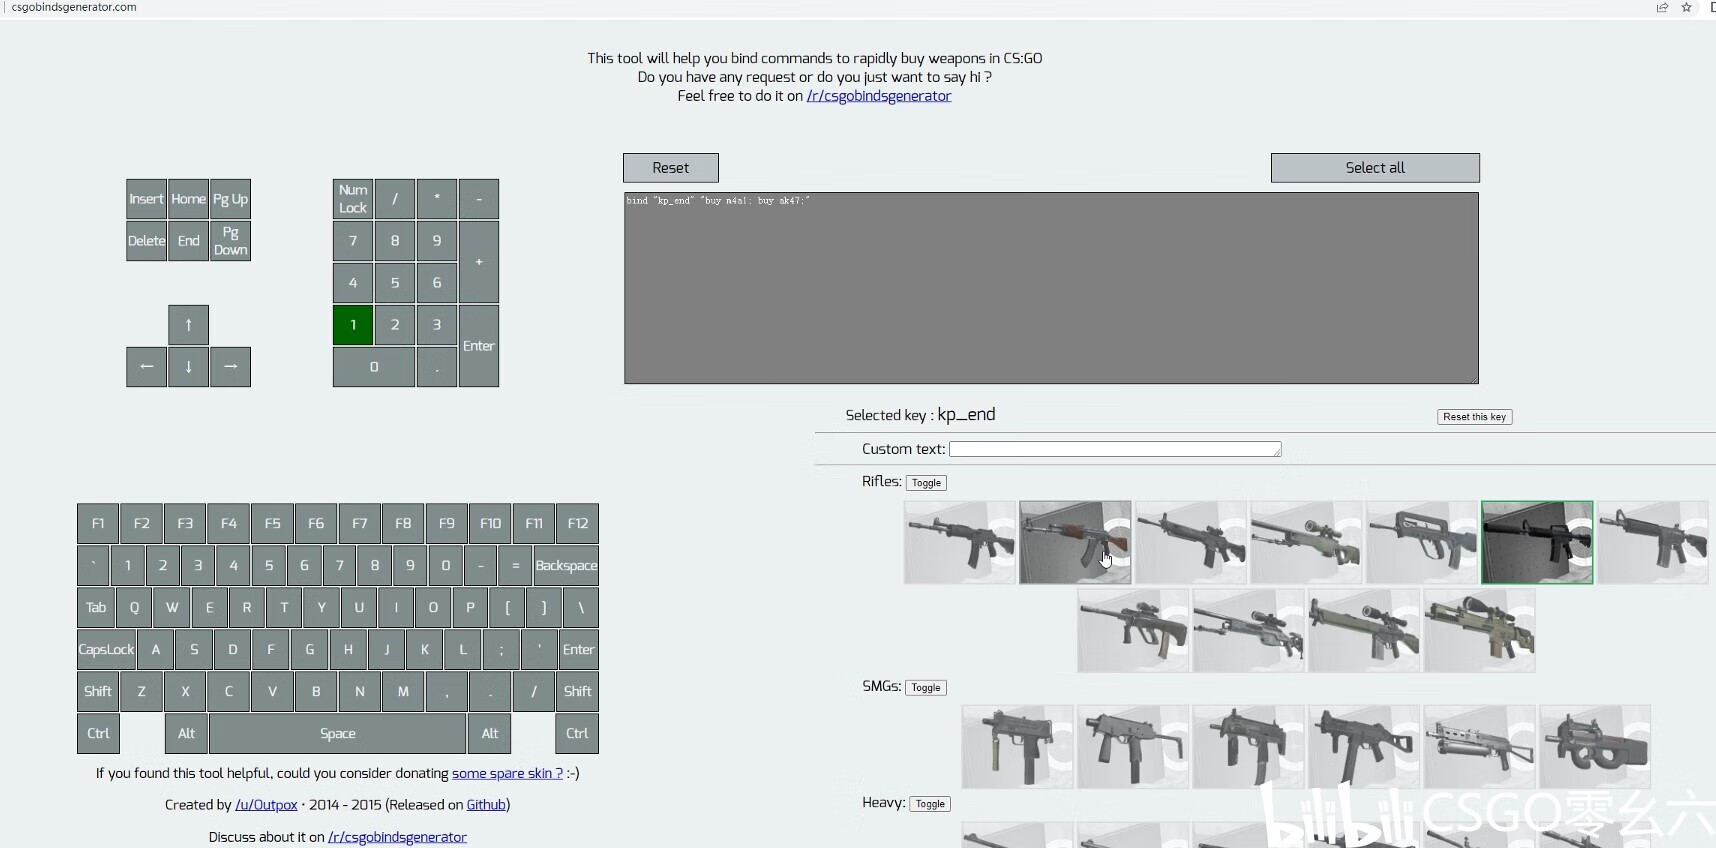Select the Pg Down key
Viewport: 1716px width, 848px height.
point(230,241)
